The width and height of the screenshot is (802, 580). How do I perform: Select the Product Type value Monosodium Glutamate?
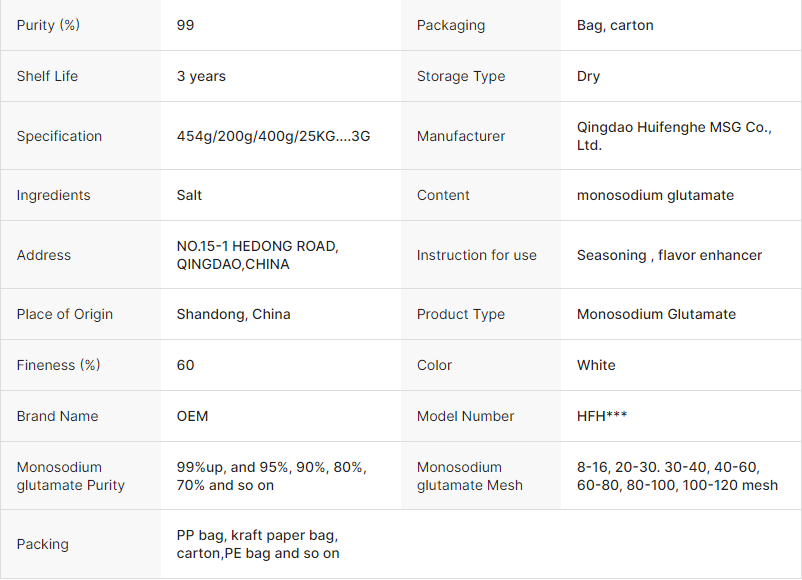(x=656, y=314)
